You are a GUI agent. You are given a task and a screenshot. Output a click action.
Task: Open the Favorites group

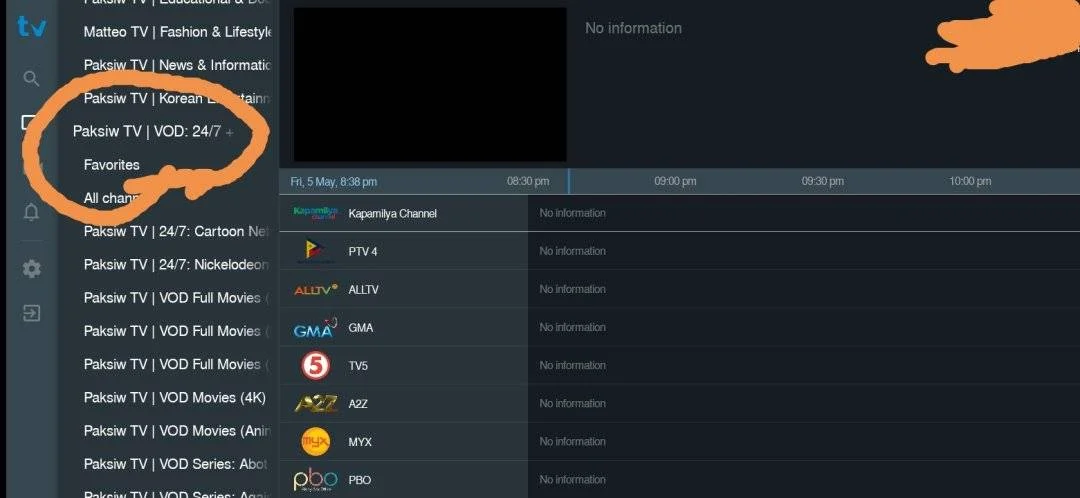coord(112,165)
